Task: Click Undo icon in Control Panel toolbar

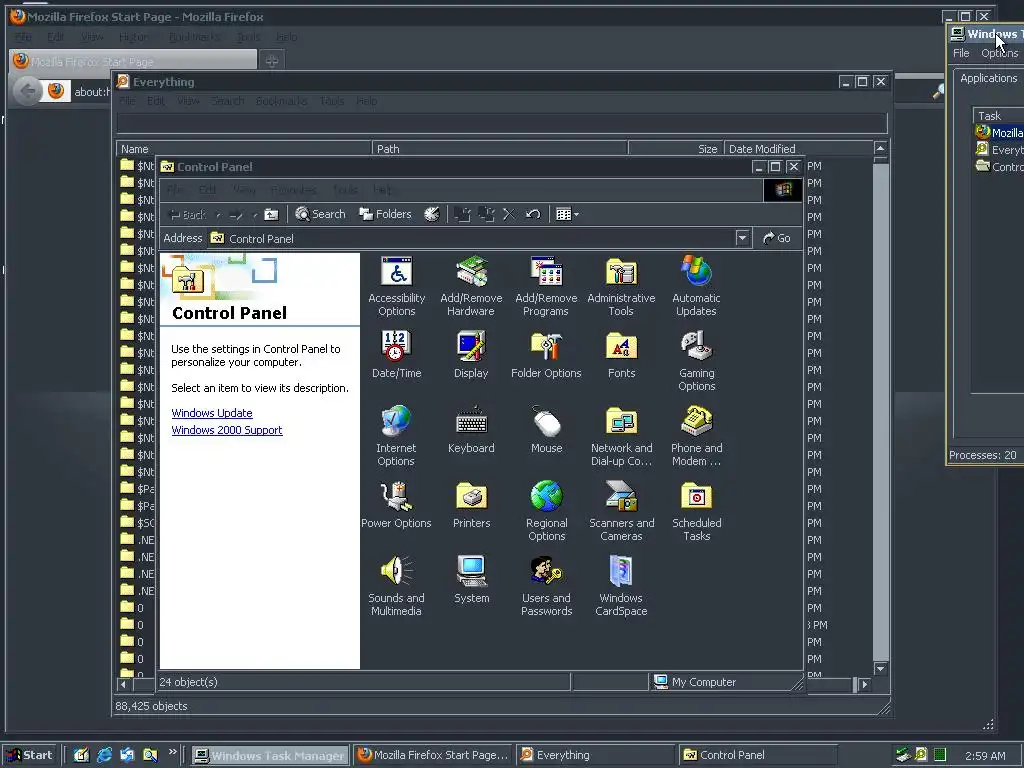Action: pos(533,214)
